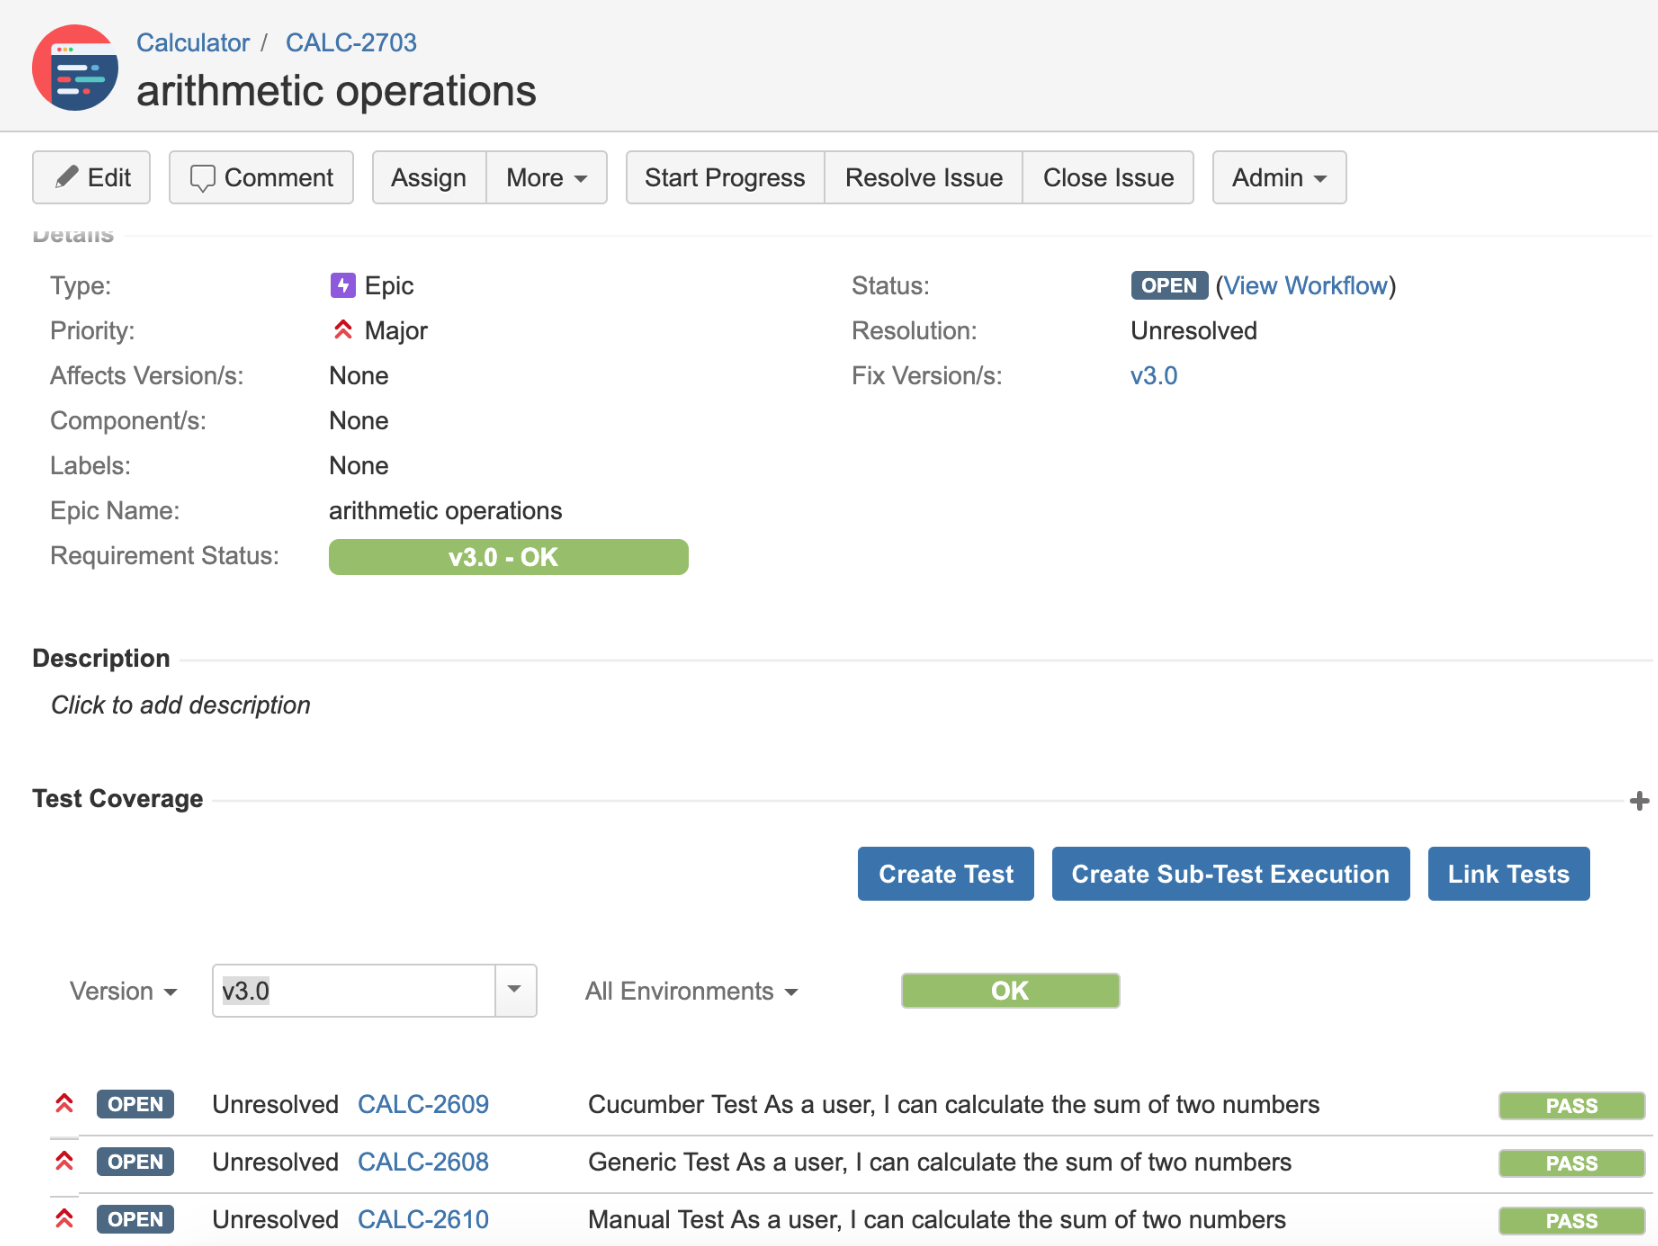This screenshot has height=1246, width=1658.
Task: Click Start Progress
Action: coord(725,178)
